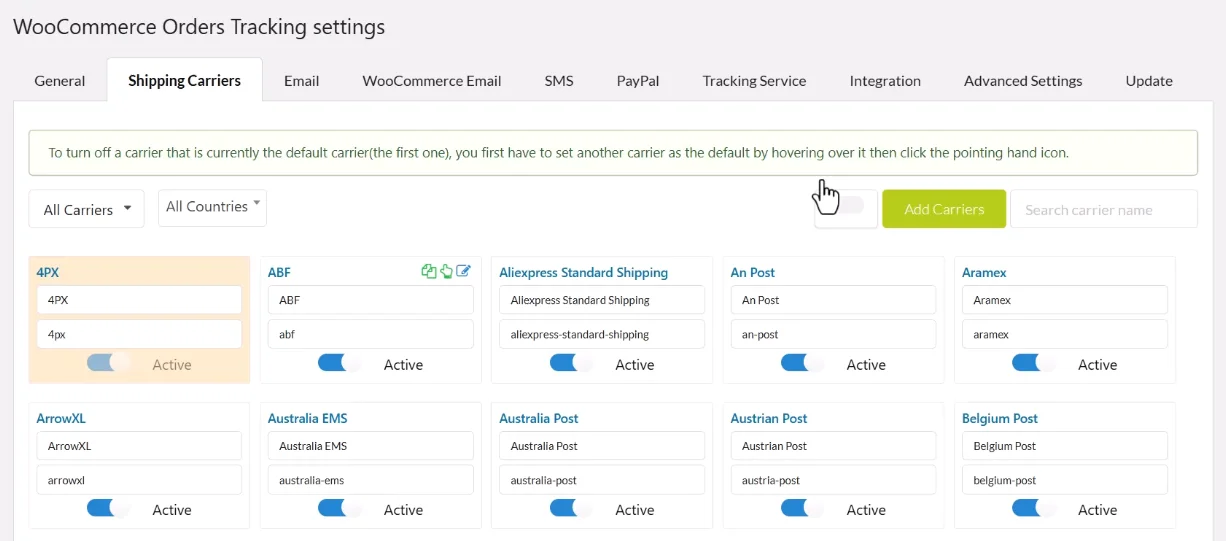1226x541 pixels.
Task: Click the 'an-post' slug field
Action: [x=833, y=334]
